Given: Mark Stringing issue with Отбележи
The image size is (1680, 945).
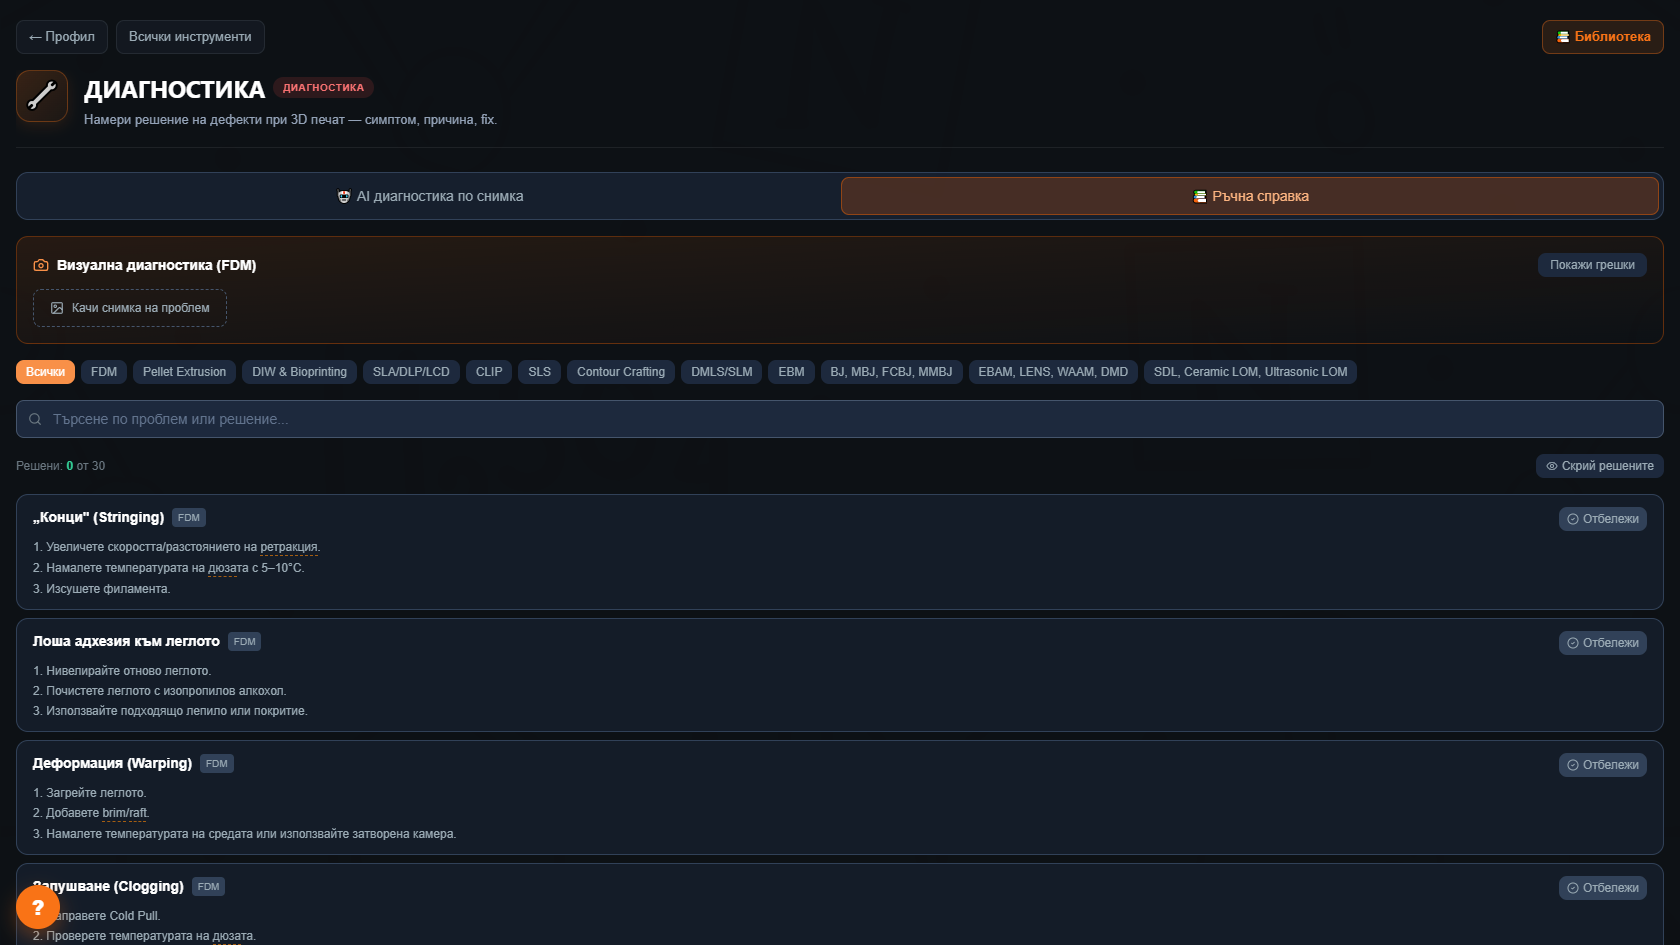Looking at the screenshot, I should click(x=1603, y=519).
